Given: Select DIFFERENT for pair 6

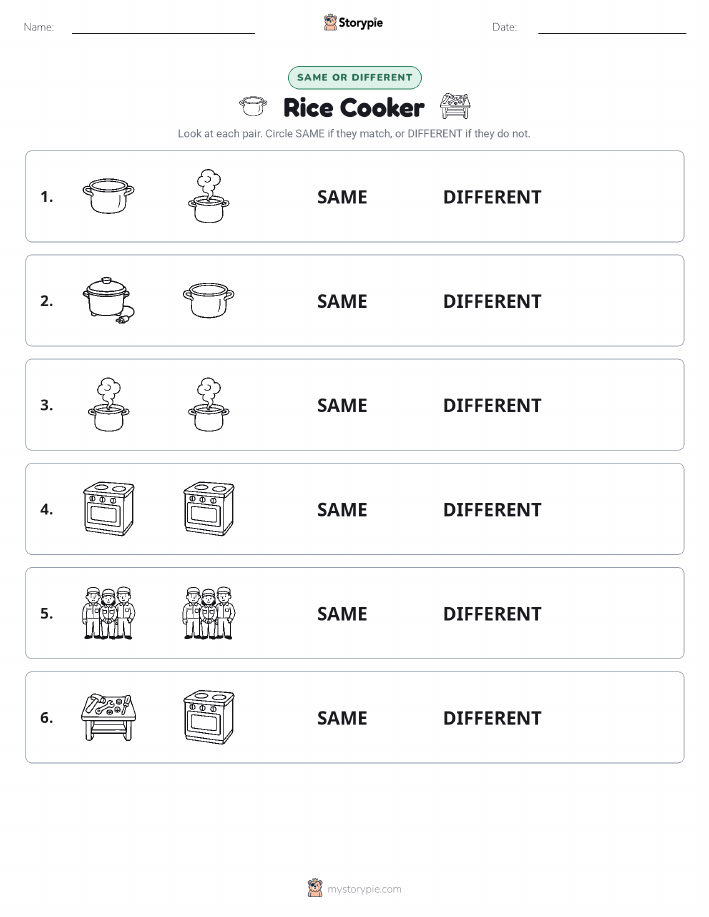Looking at the screenshot, I should [x=492, y=718].
